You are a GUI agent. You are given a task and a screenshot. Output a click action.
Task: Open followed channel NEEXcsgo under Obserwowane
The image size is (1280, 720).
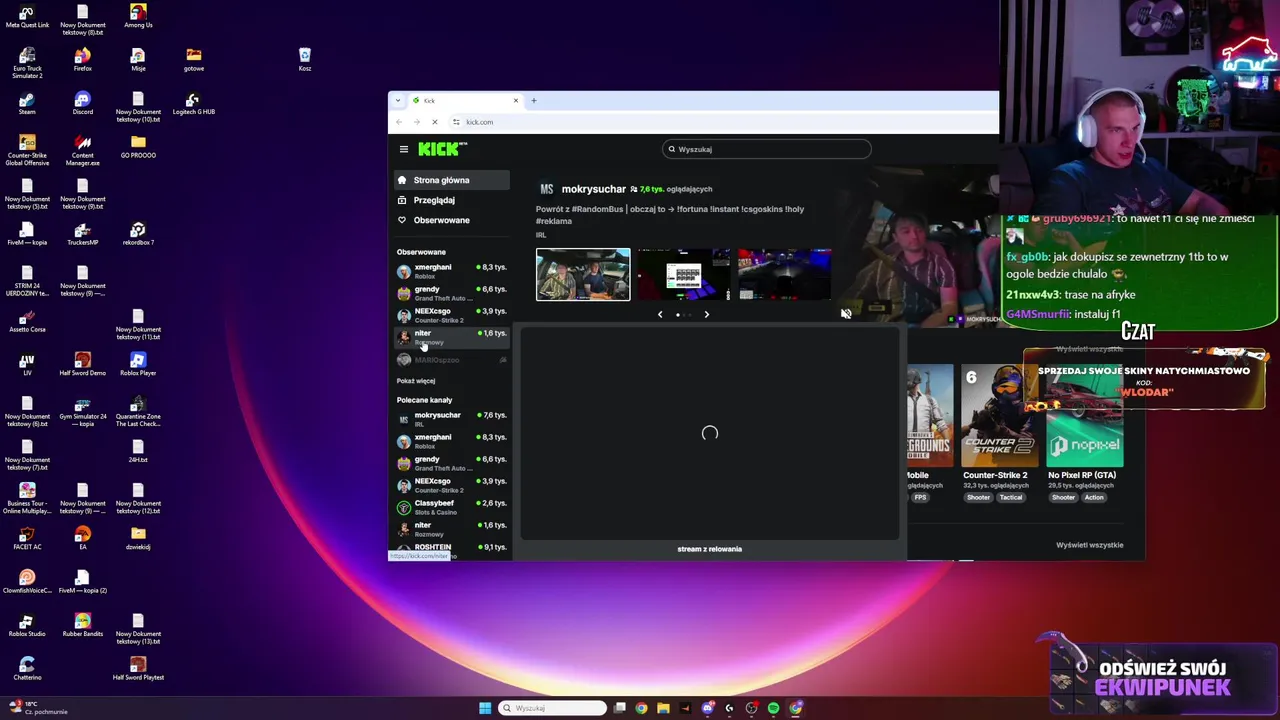click(451, 315)
